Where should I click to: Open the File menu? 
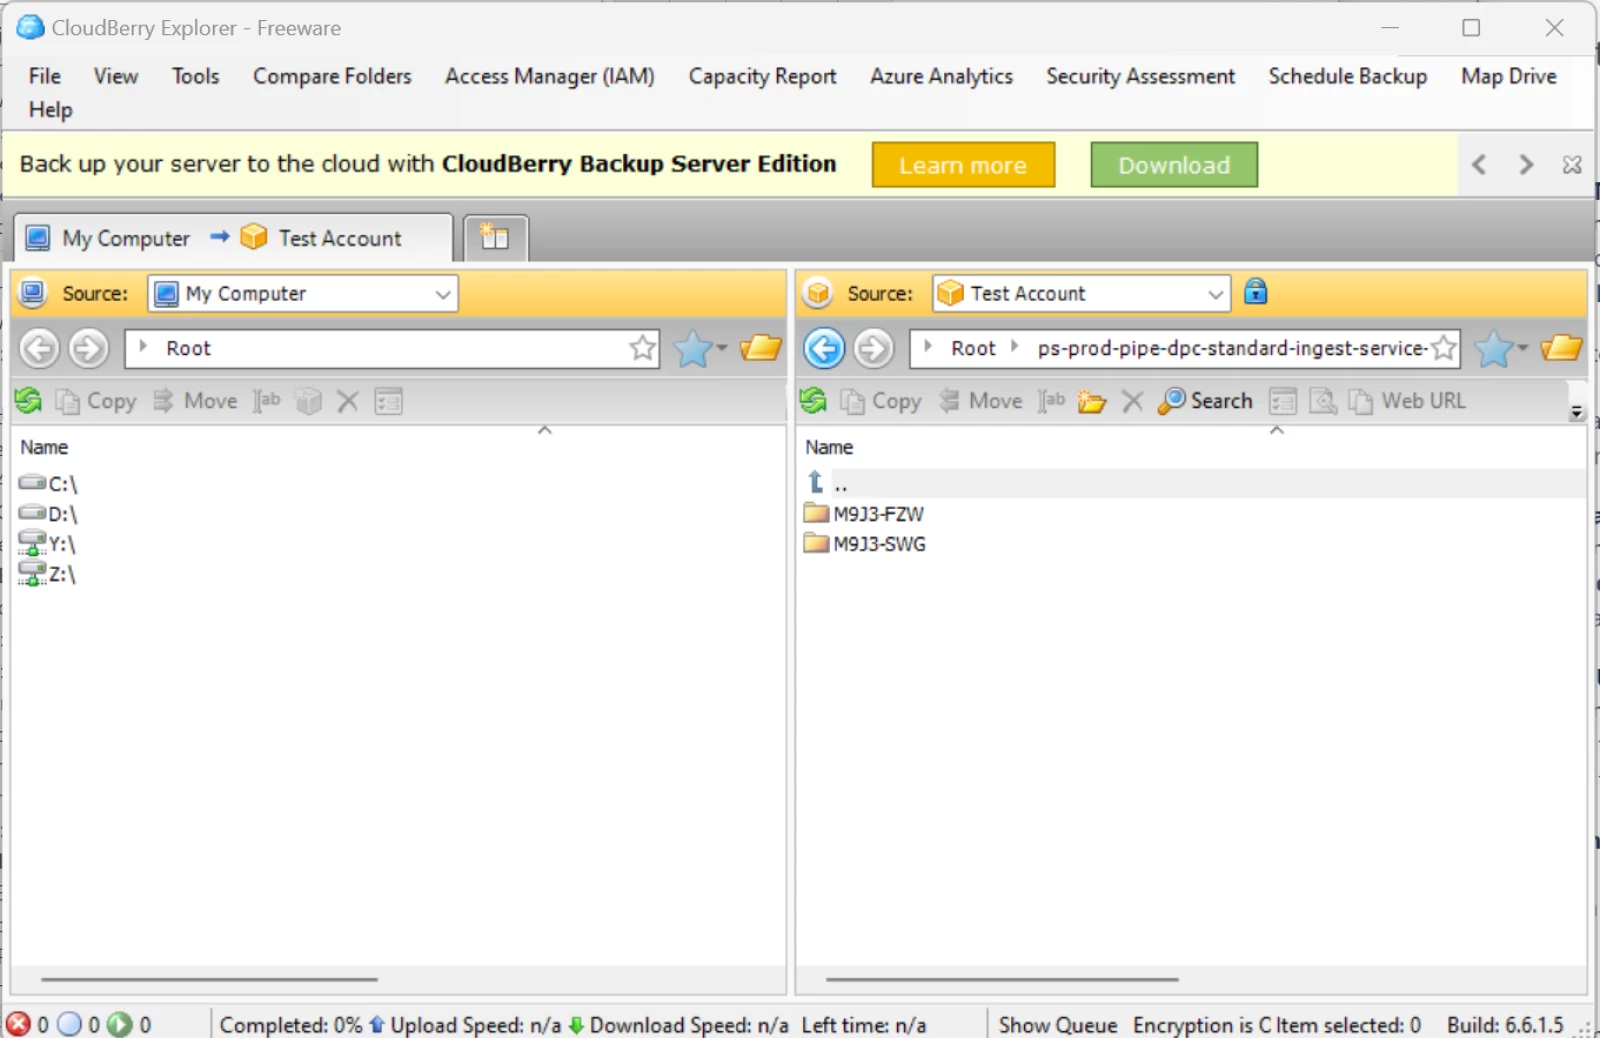point(44,76)
